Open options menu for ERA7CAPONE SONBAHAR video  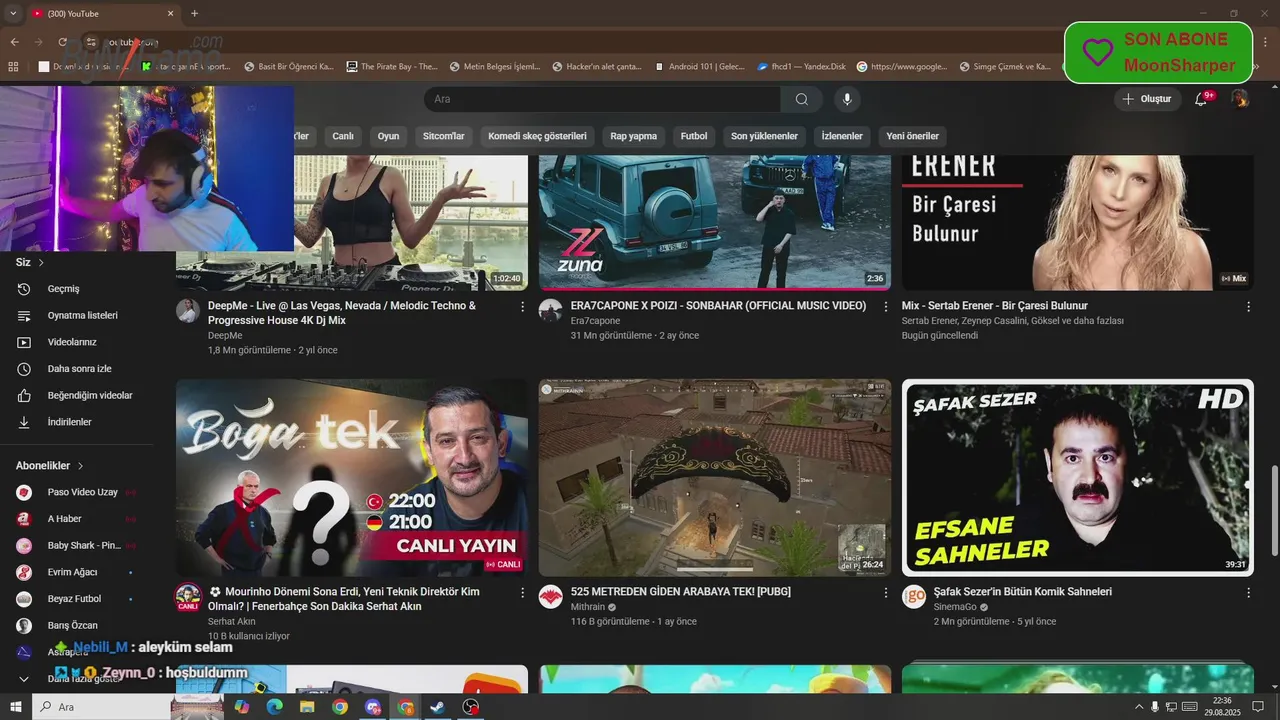[885, 307]
